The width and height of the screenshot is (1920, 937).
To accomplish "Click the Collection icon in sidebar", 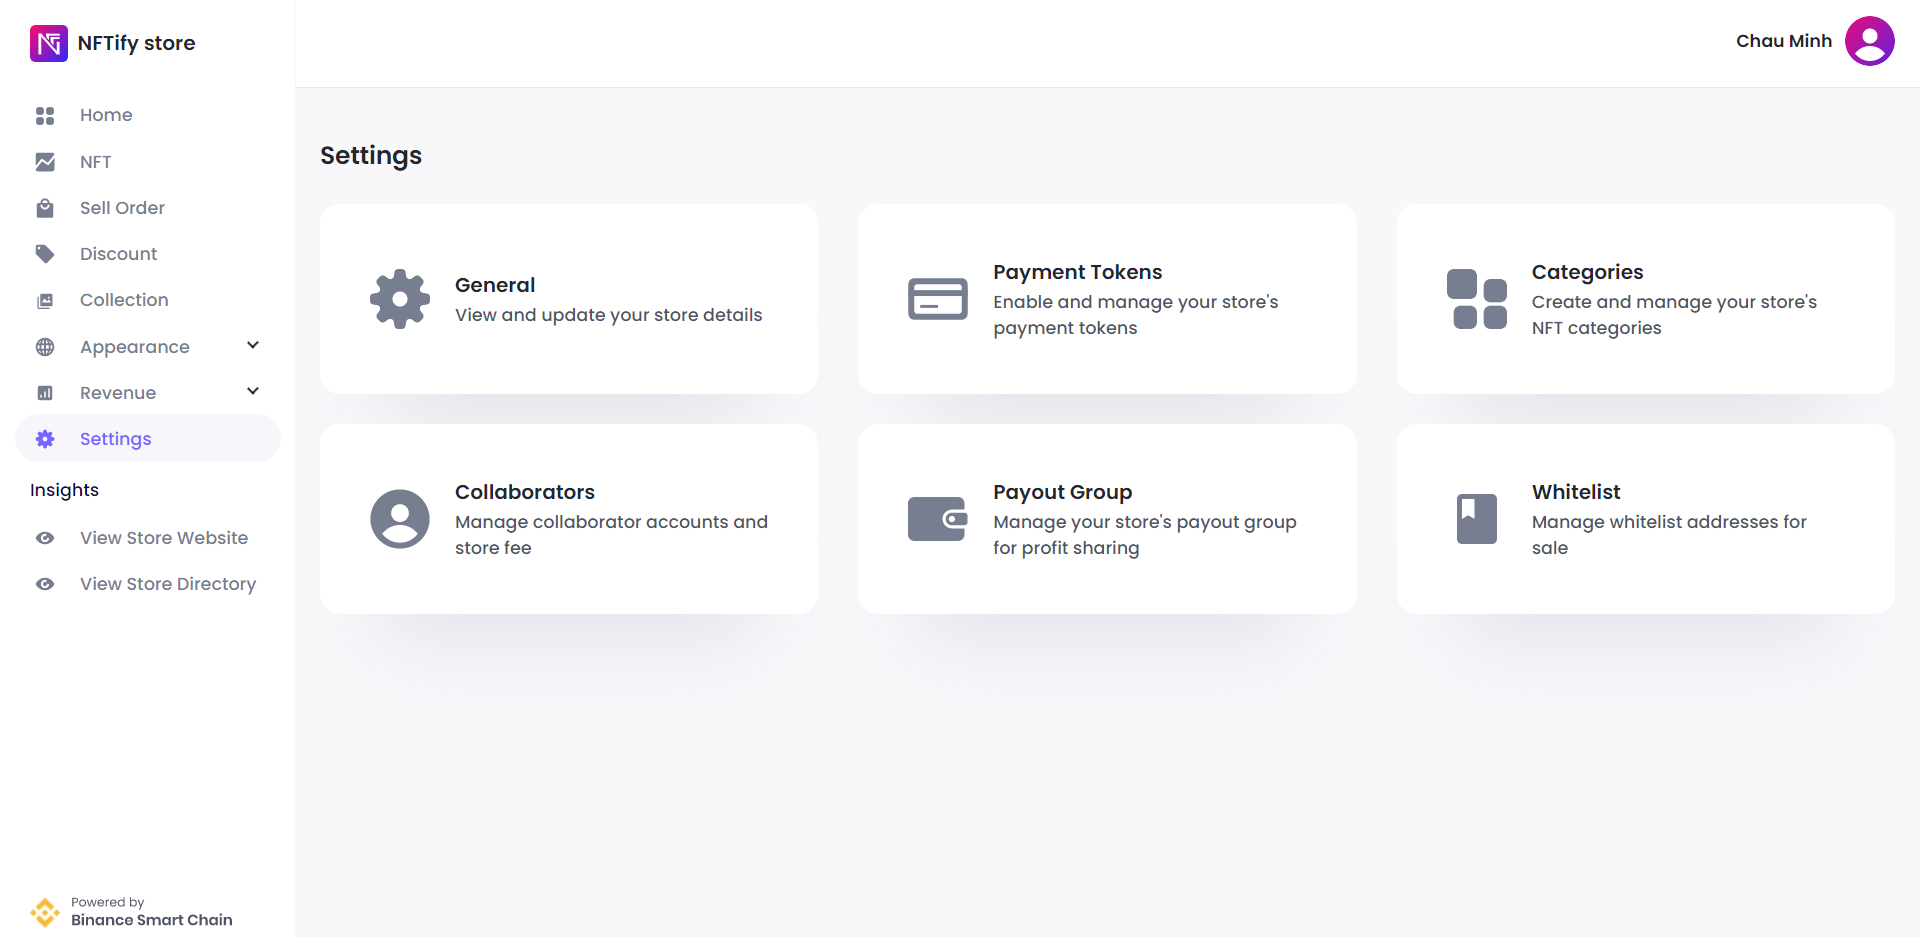I will click(45, 301).
